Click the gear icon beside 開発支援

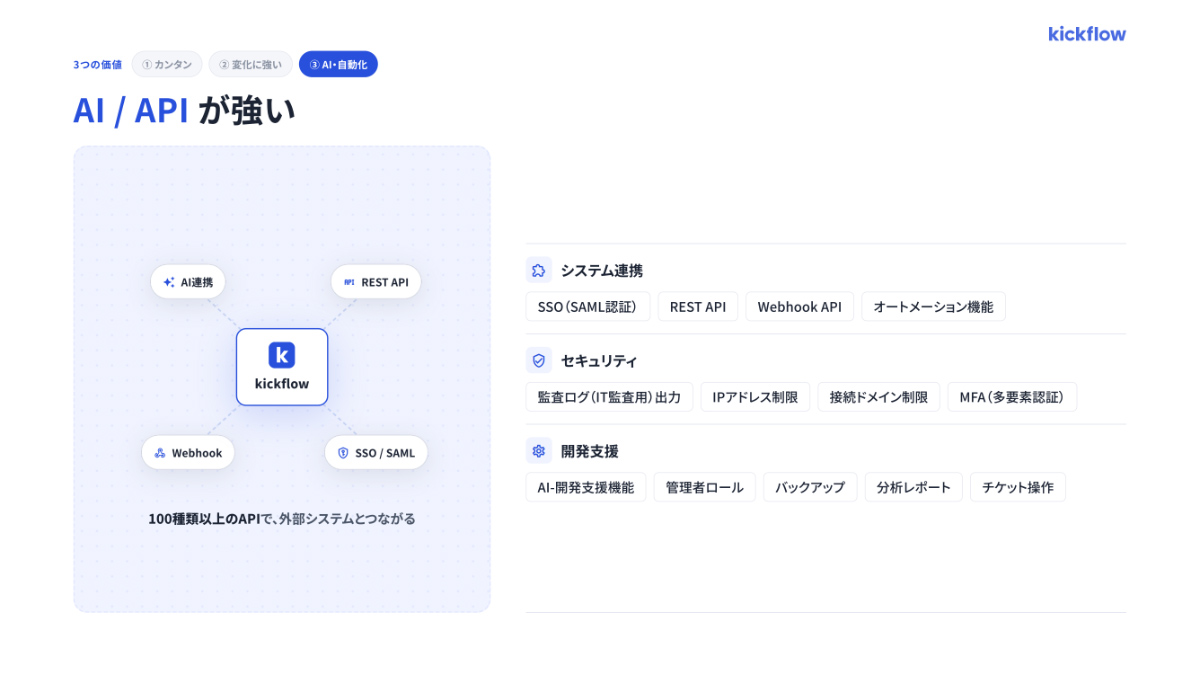(539, 450)
